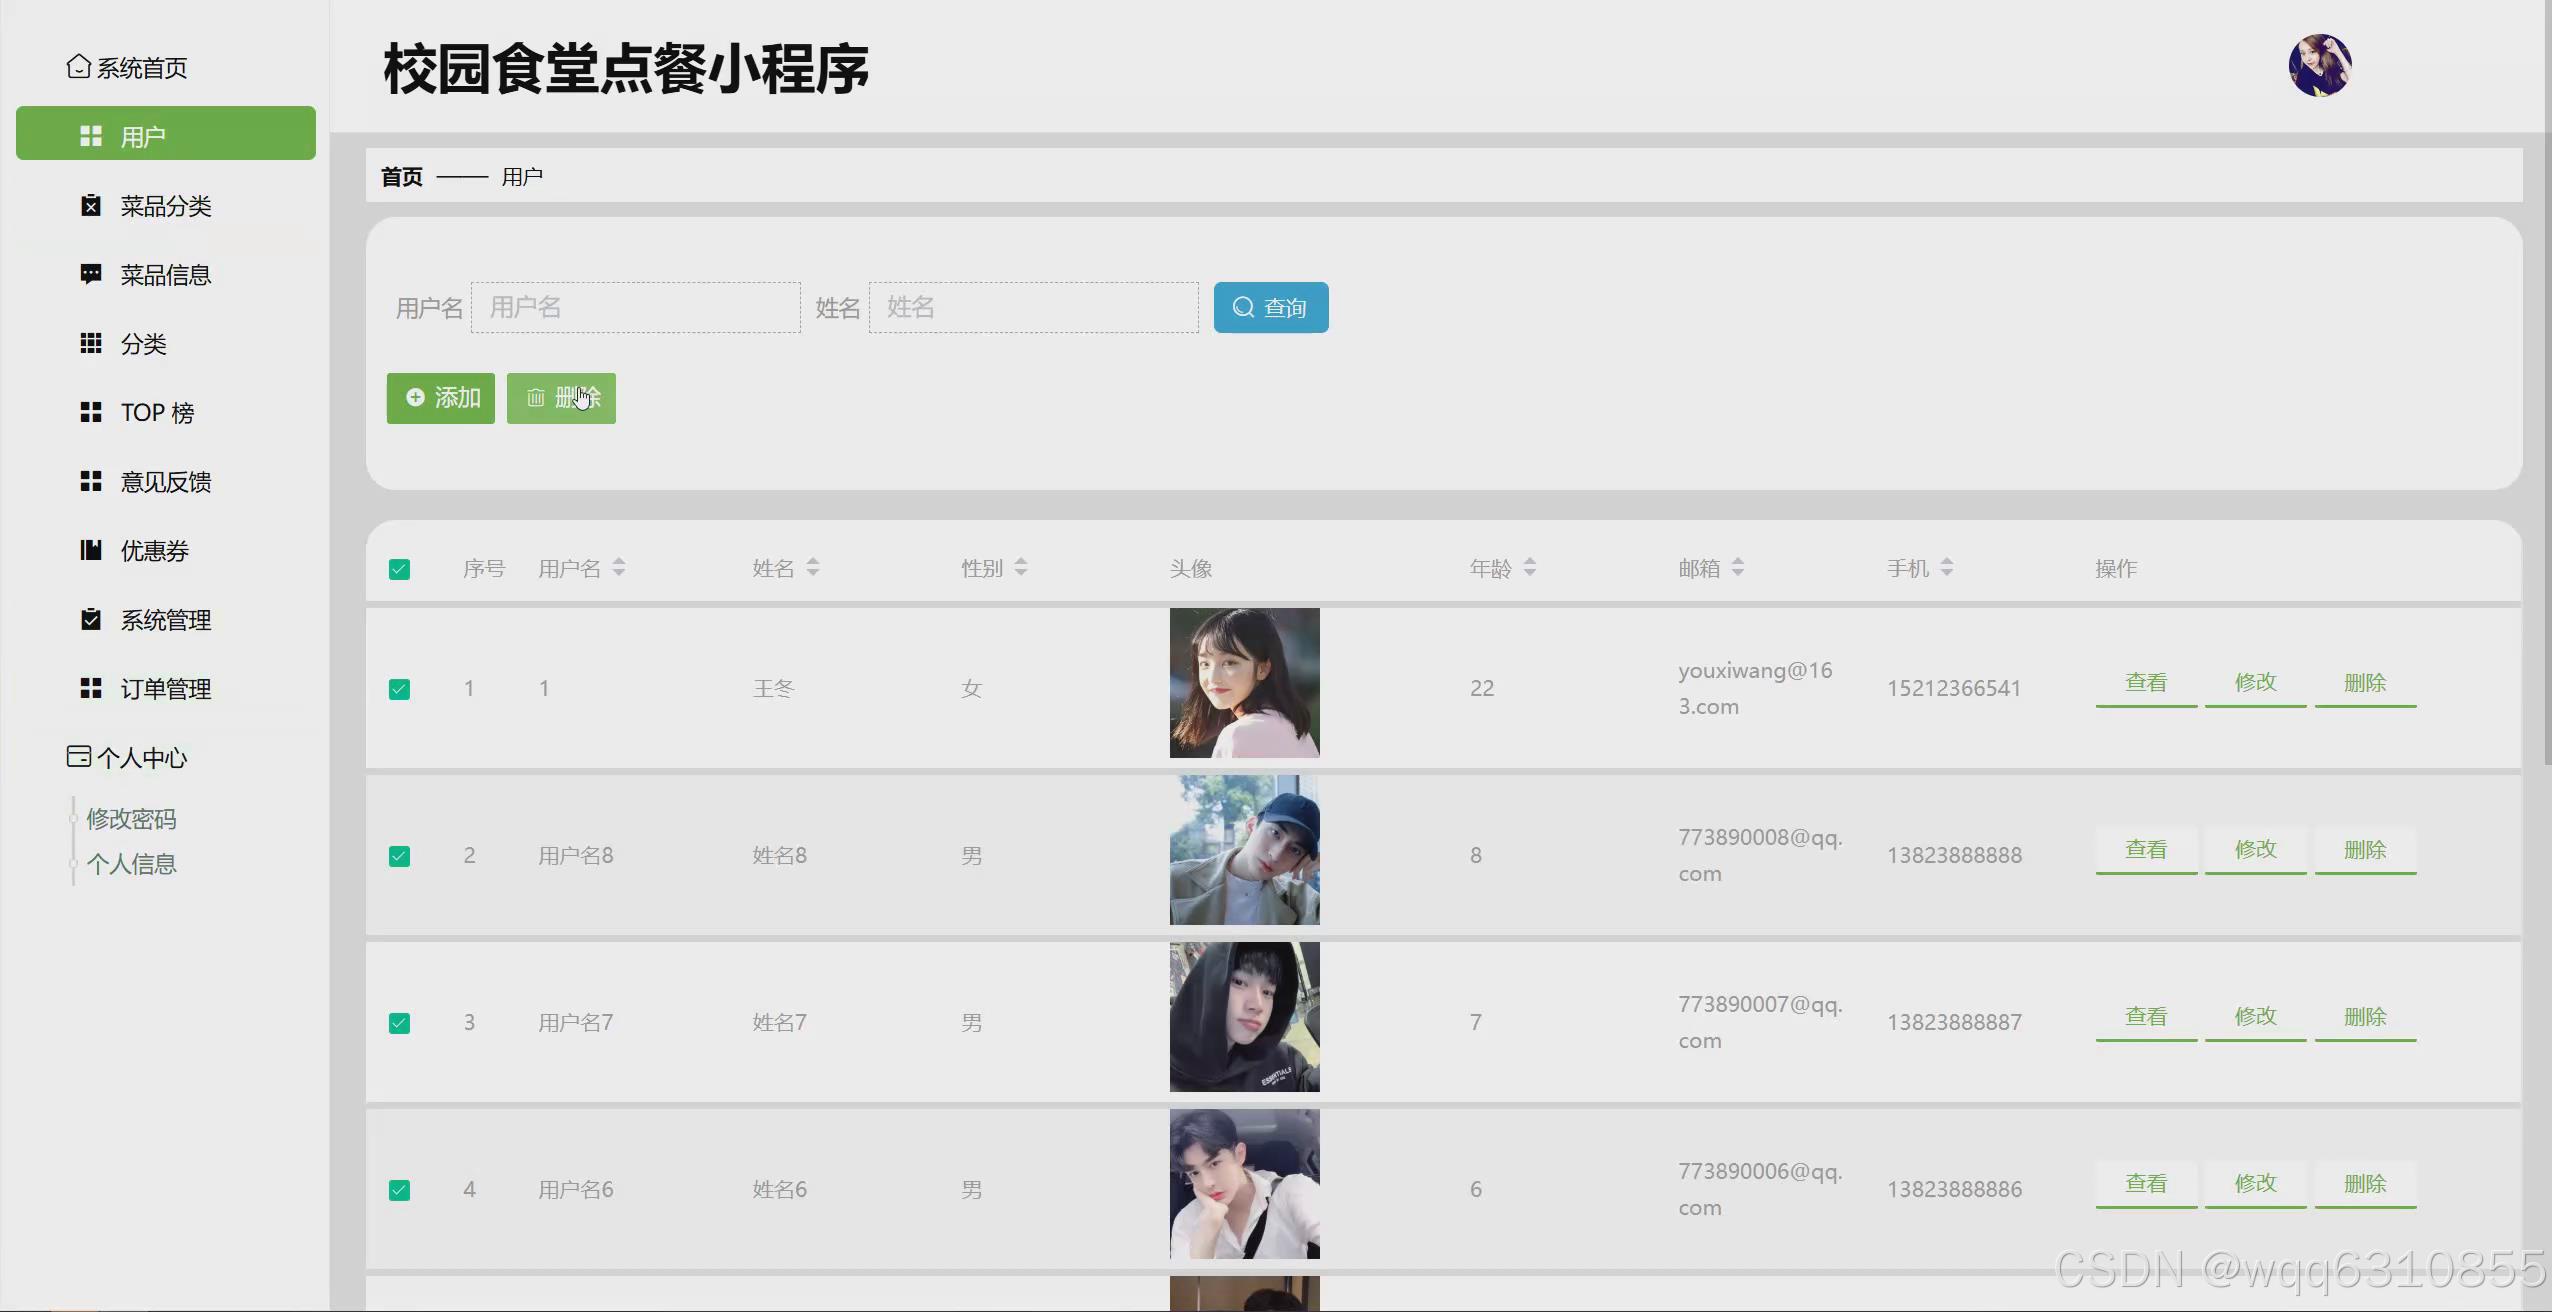Click the avatar photo of user 王冬
The width and height of the screenshot is (2552, 1312).
coord(1245,683)
